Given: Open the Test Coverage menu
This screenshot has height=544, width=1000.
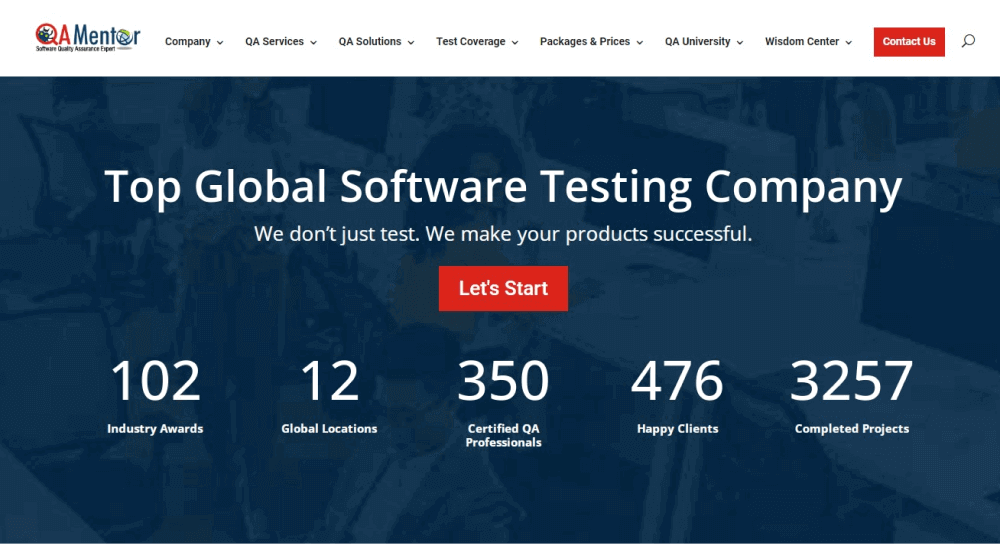Looking at the screenshot, I should click(x=471, y=42).
